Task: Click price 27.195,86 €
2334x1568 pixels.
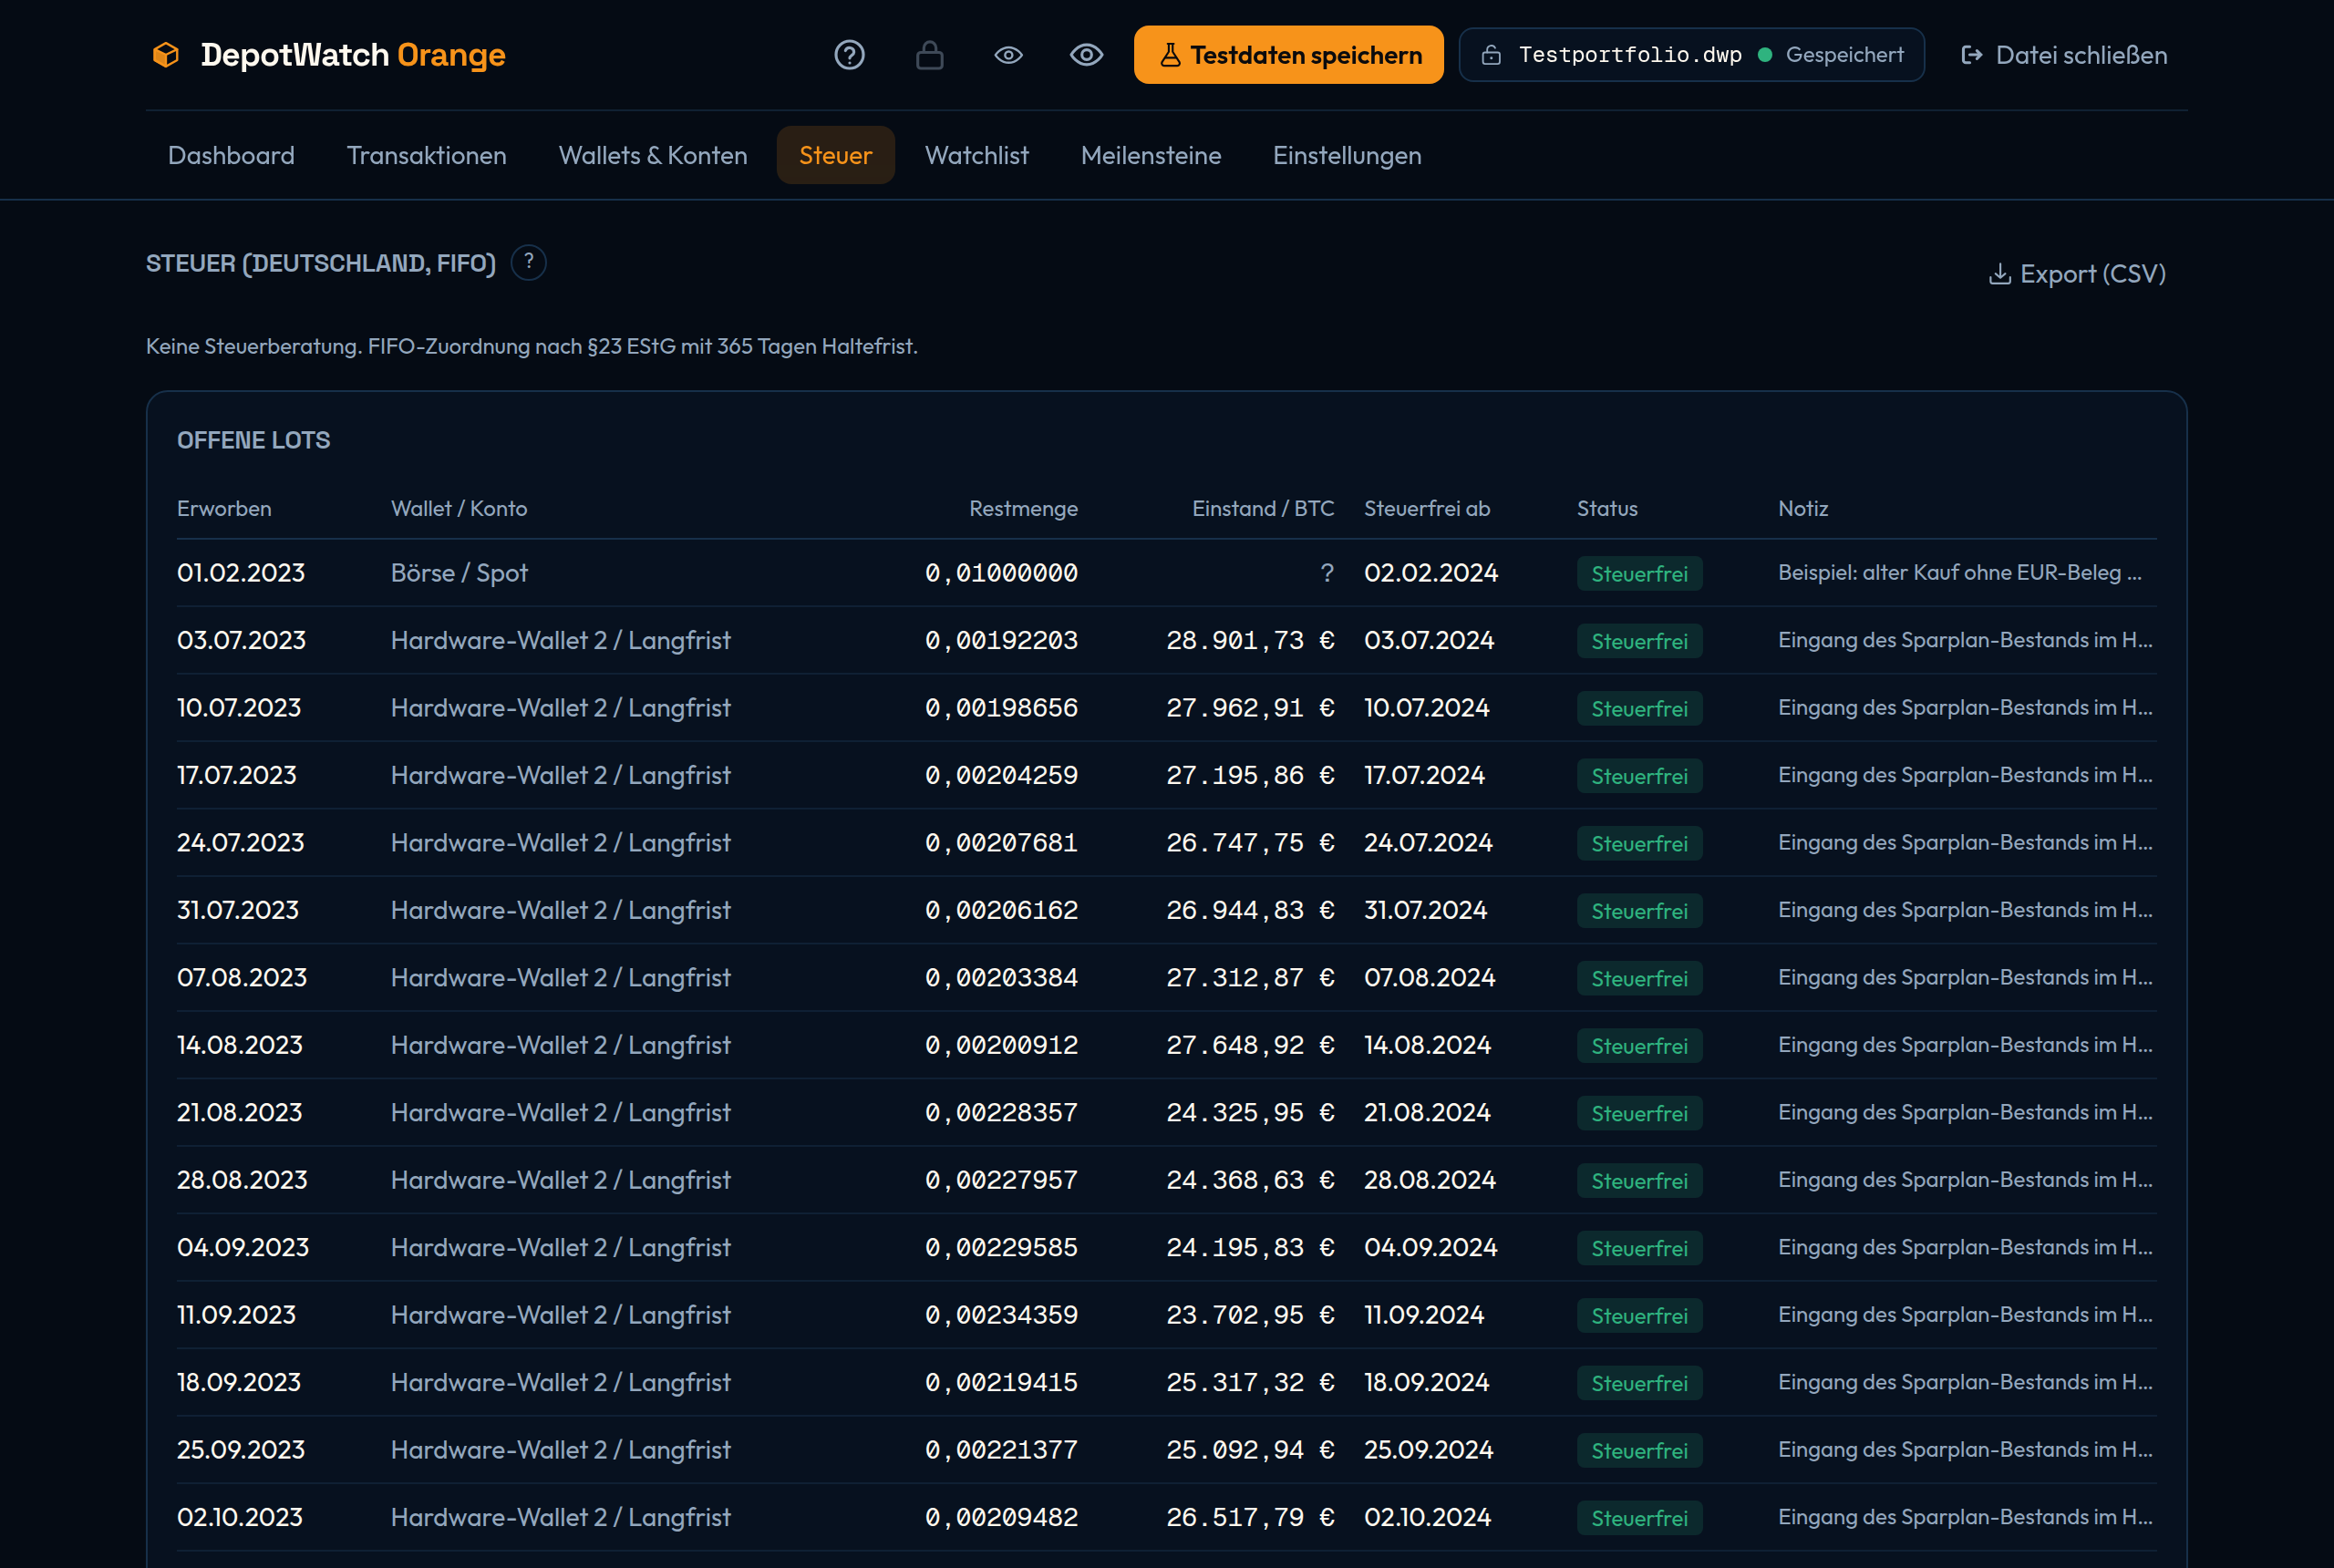Action: coord(1250,775)
